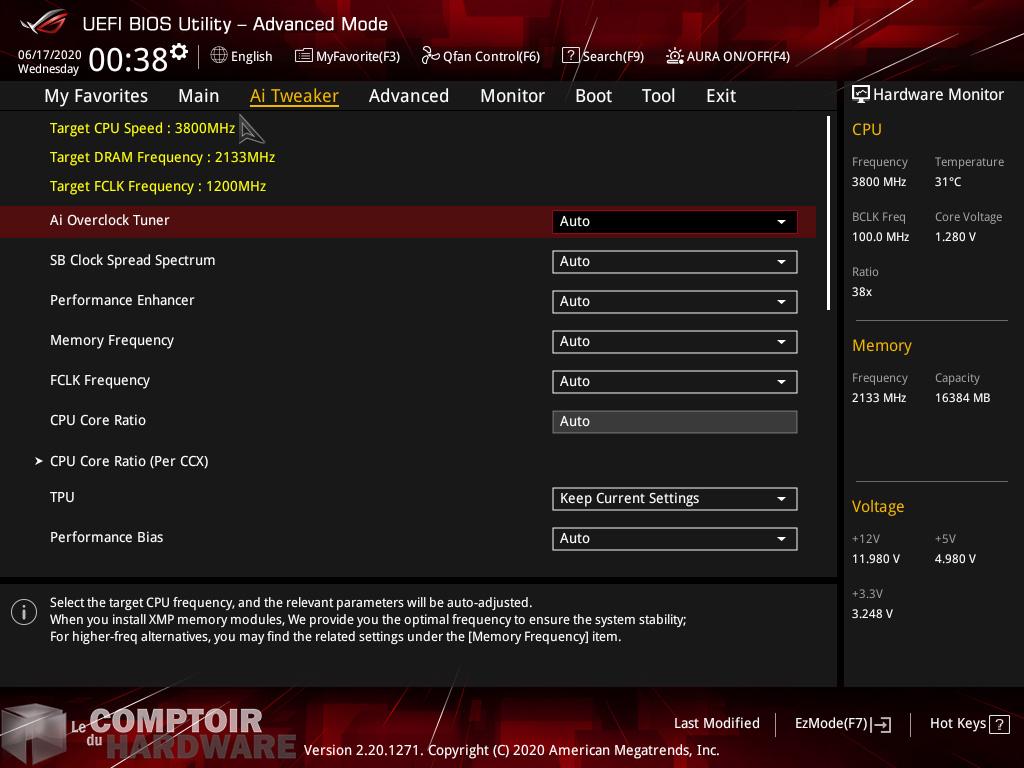
Task: Click Qfan Control(F6) label
Action: click(491, 56)
